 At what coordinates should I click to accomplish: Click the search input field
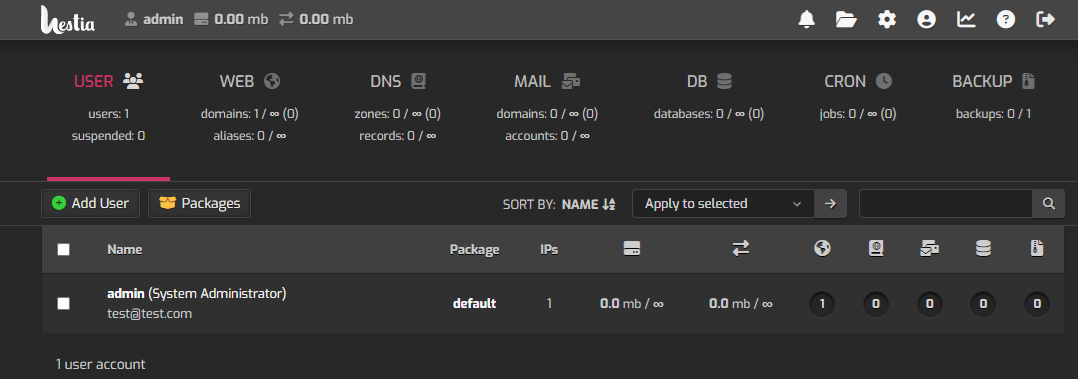946,204
